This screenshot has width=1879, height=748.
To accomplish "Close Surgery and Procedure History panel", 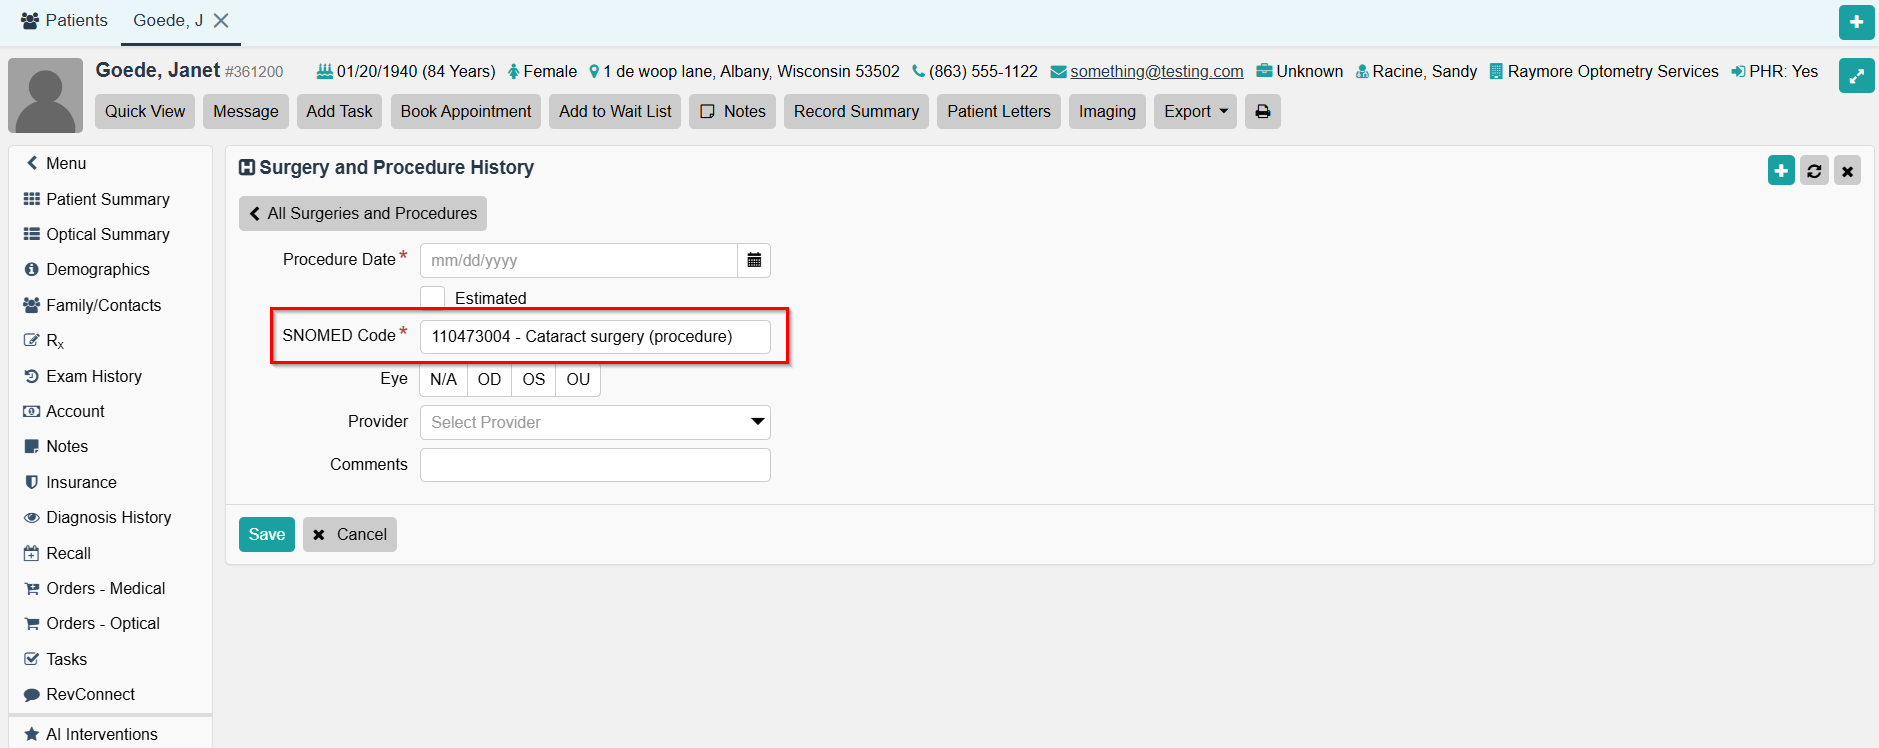I will click(1847, 171).
